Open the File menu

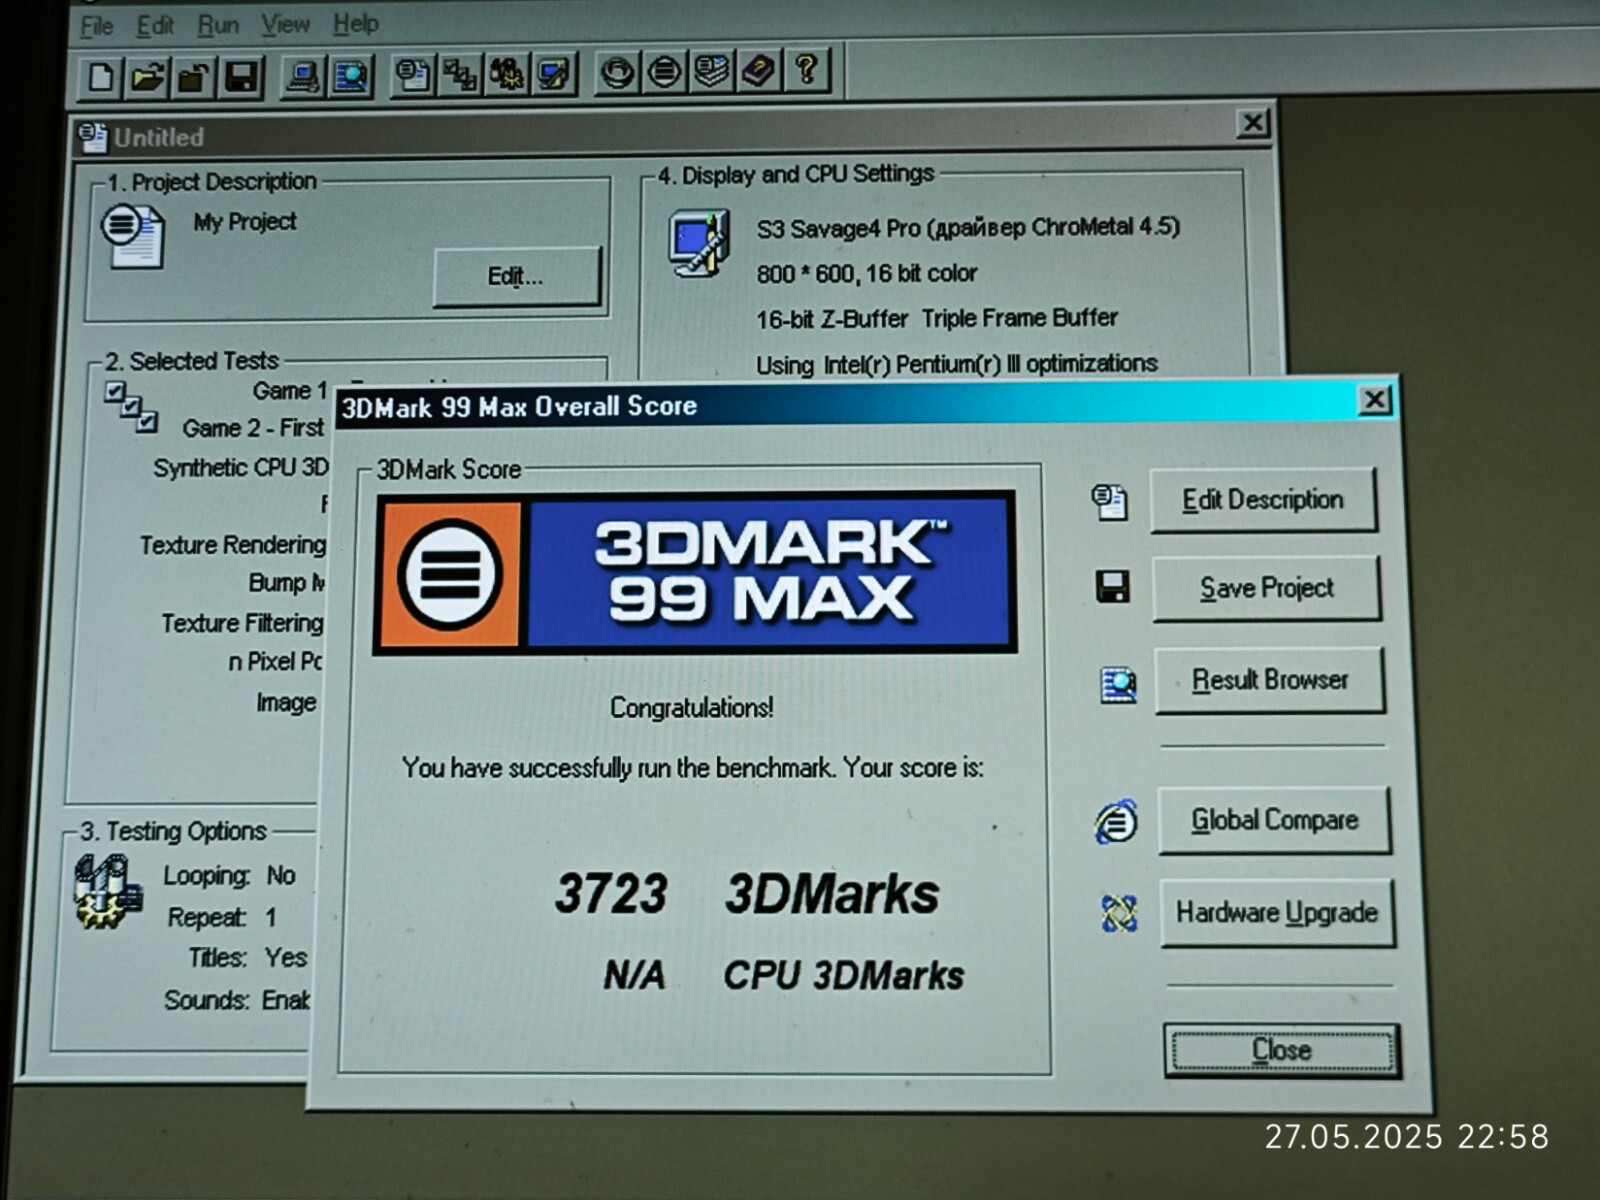coord(97,26)
